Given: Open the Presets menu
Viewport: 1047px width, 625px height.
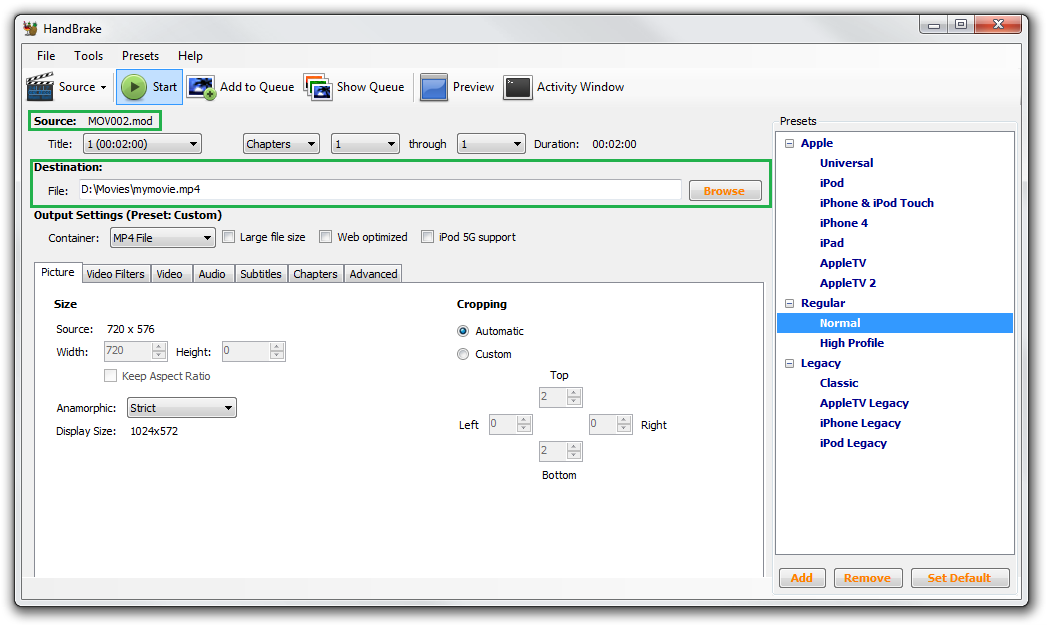Looking at the screenshot, I should [140, 56].
